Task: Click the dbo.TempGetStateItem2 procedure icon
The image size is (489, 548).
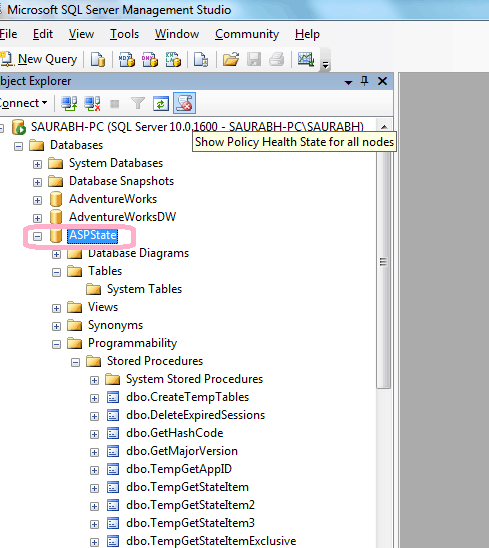Action: click(x=113, y=505)
